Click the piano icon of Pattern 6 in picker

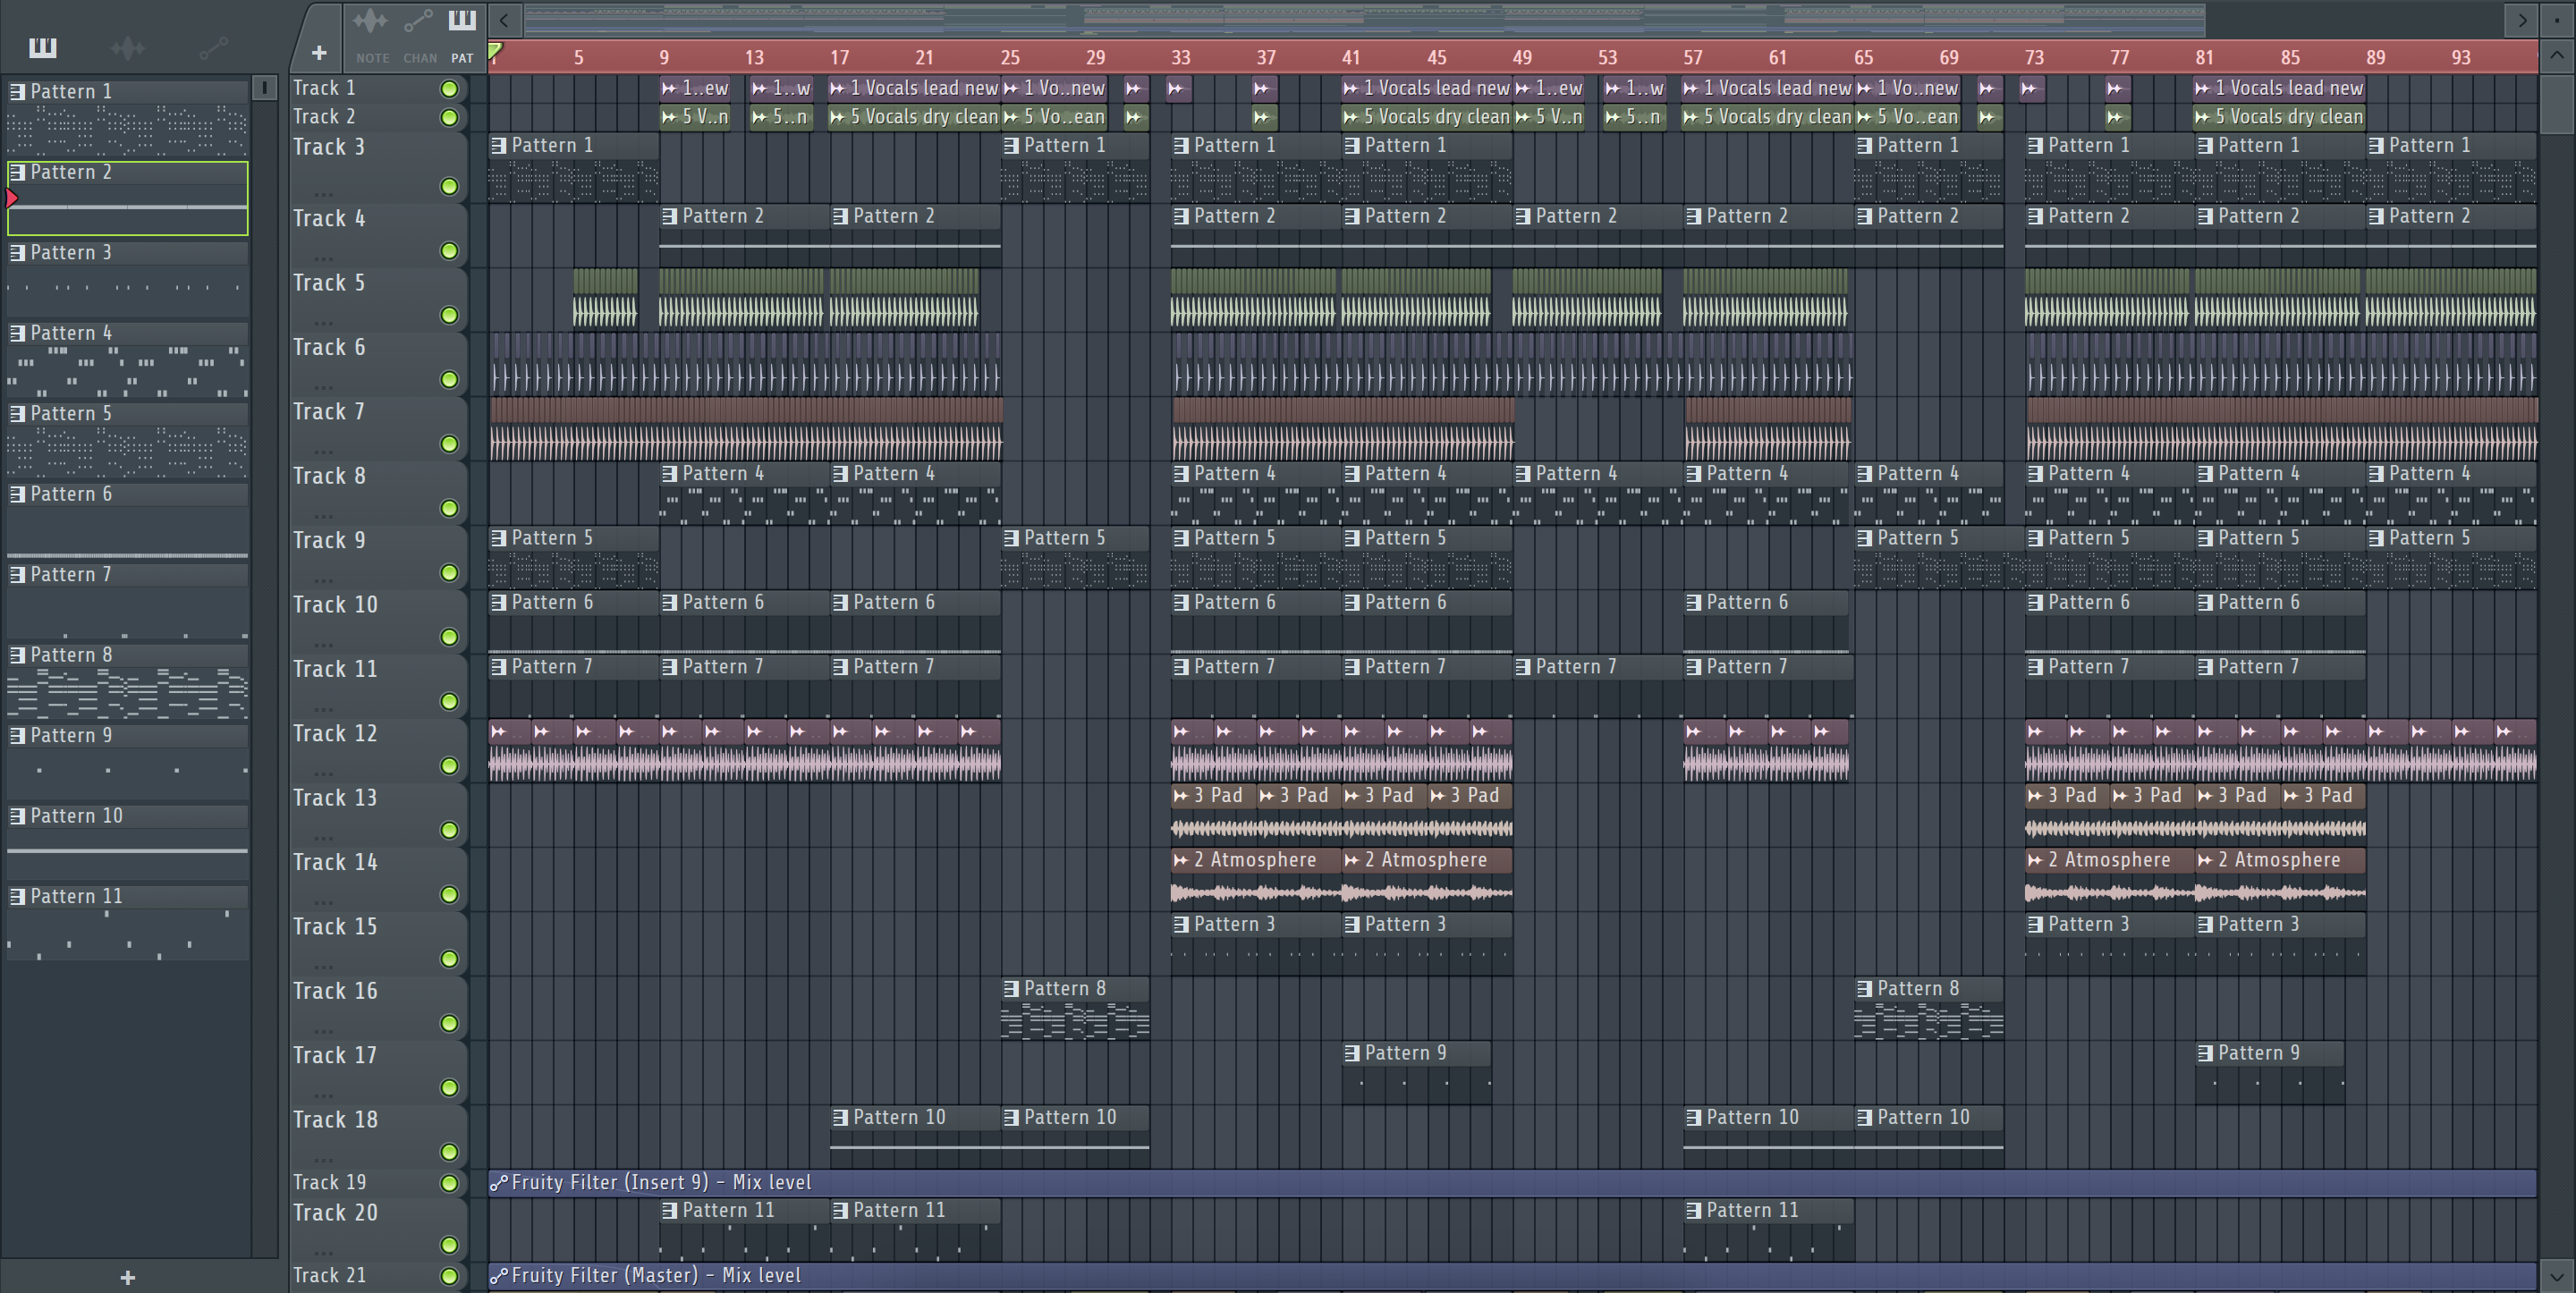(17, 494)
